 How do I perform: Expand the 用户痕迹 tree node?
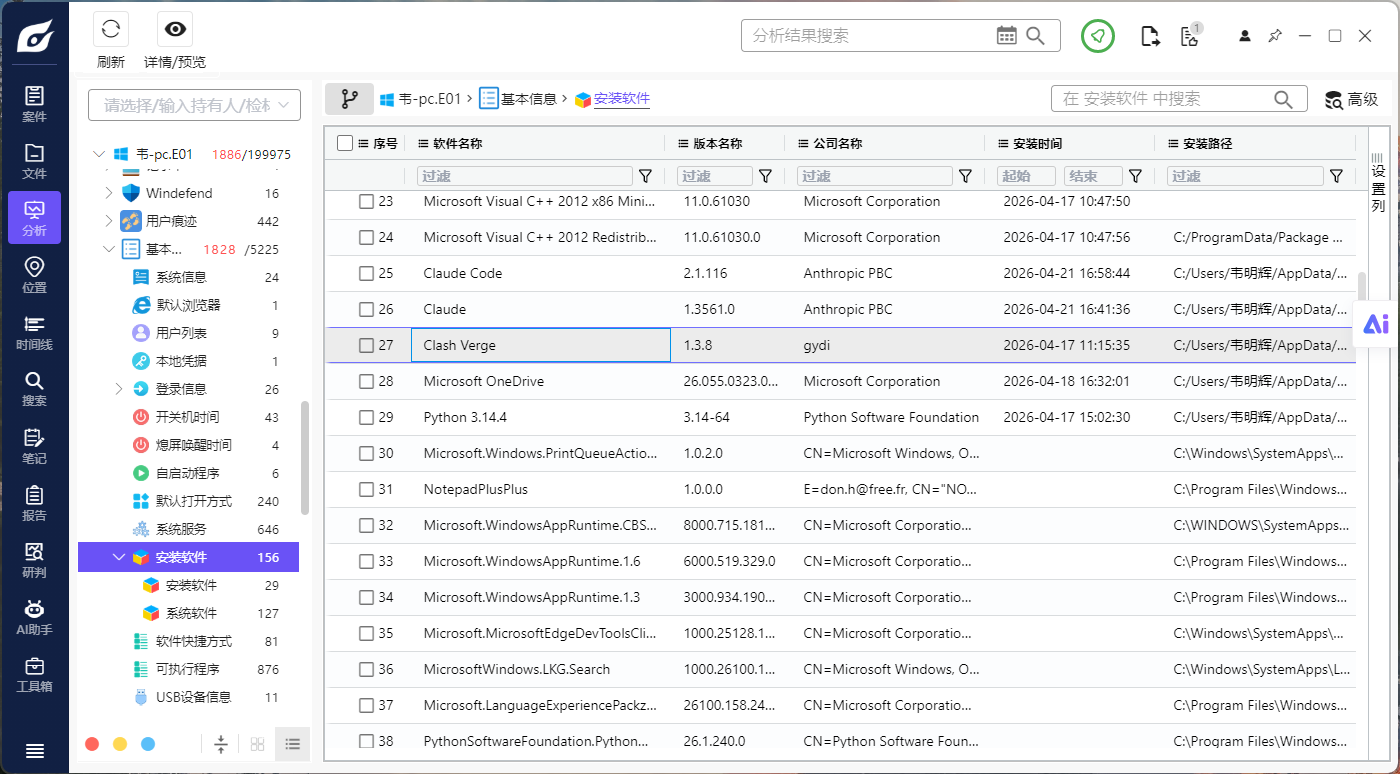(109, 221)
